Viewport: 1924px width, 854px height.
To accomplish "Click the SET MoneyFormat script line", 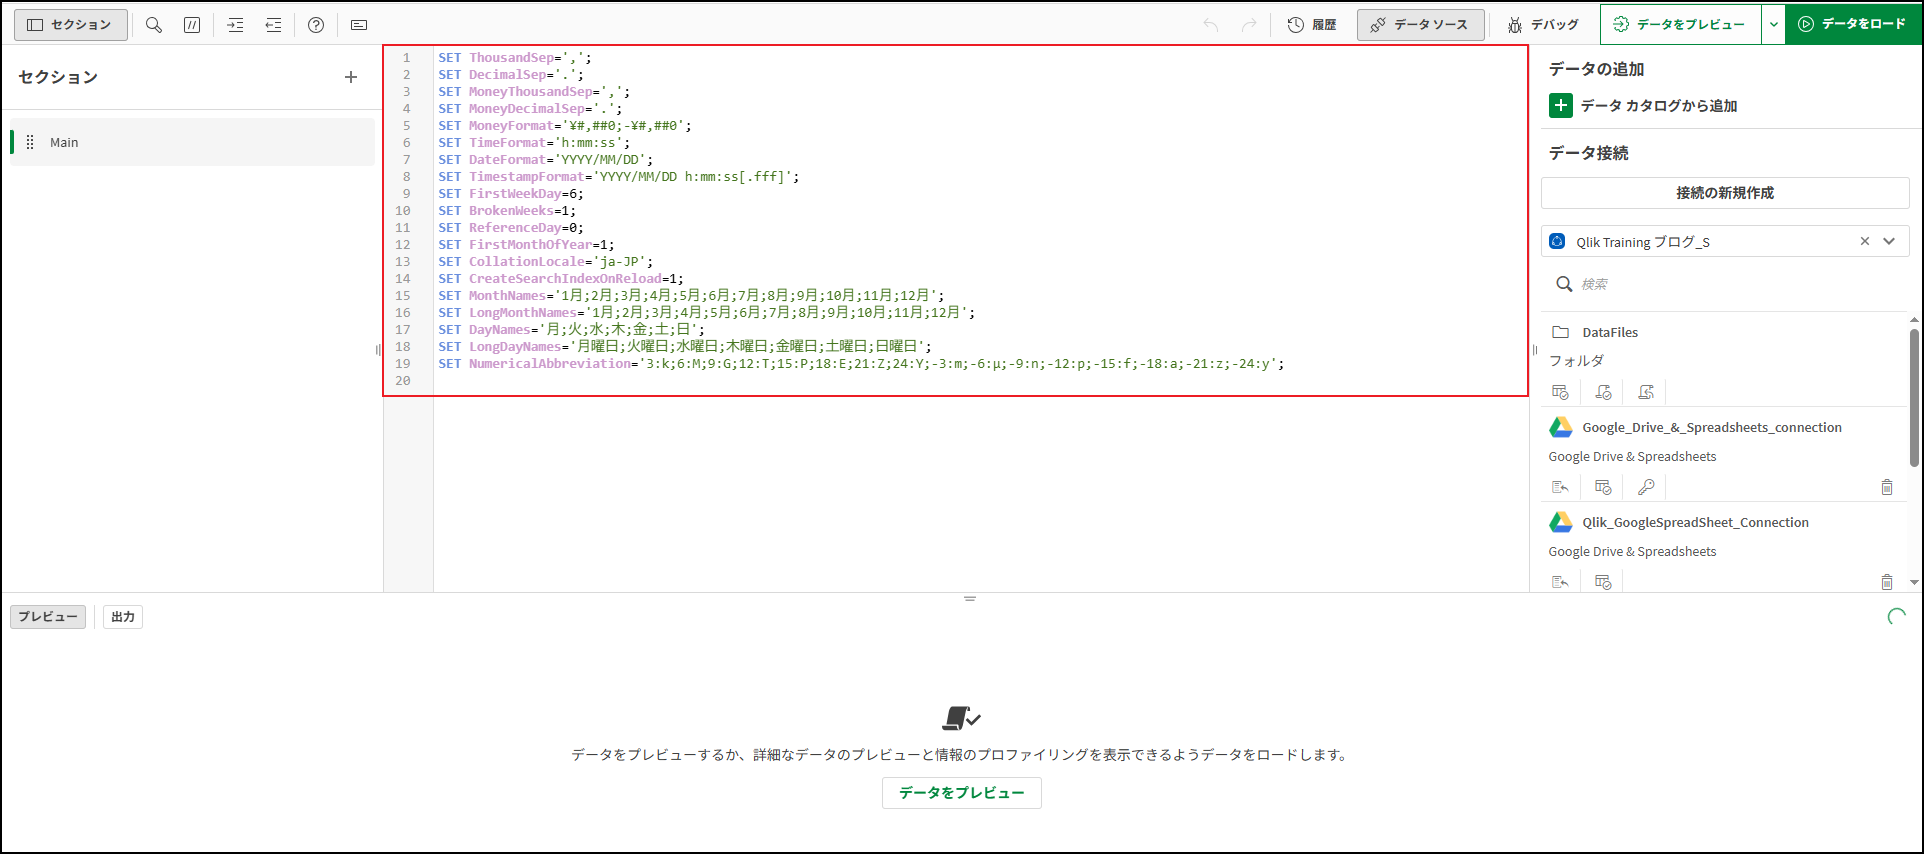I will pos(565,126).
